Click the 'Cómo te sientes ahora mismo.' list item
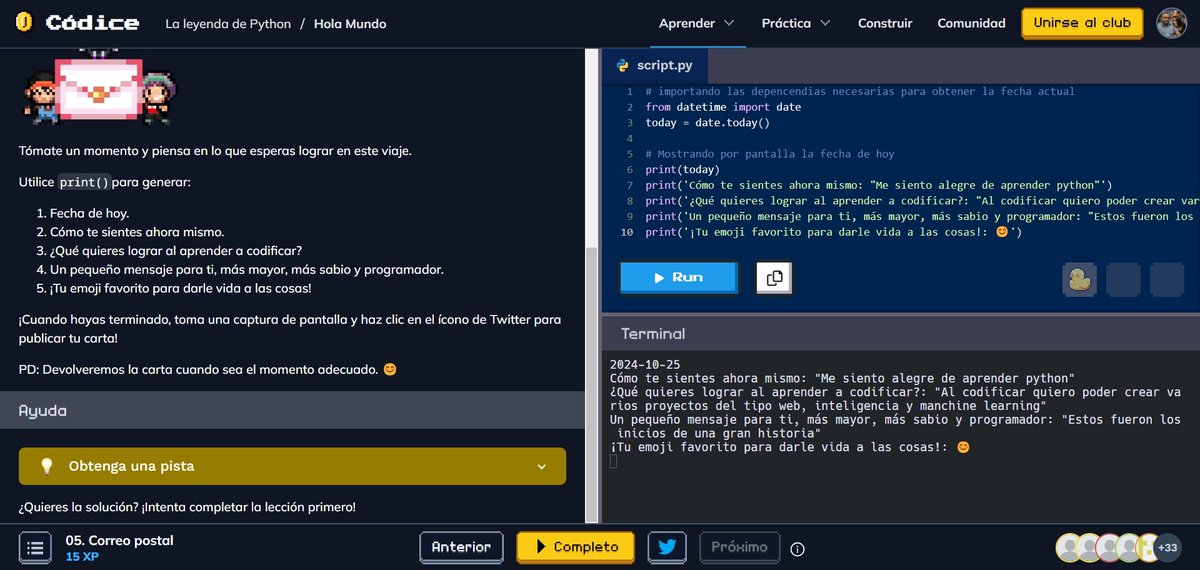1200x570 pixels. 137,232
